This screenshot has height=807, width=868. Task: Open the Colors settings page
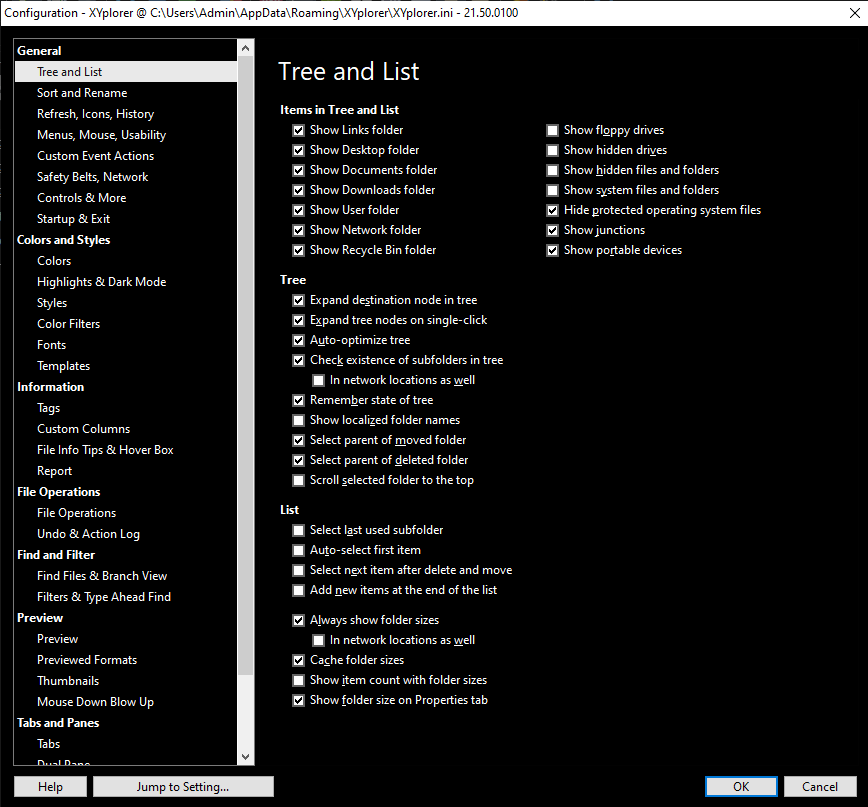pos(54,260)
